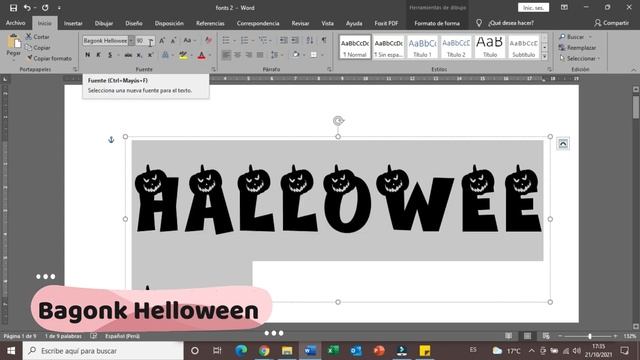Image resolution: width=640 pixels, height=360 pixels.
Task: Toggle Negrita (bold) formatting
Action: pyautogui.click(x=87, y=55)
